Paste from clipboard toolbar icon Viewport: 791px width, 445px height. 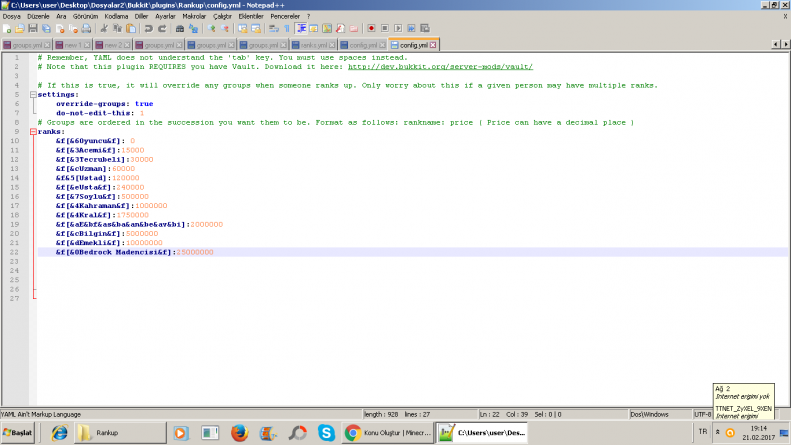click(x=131, y=29)
